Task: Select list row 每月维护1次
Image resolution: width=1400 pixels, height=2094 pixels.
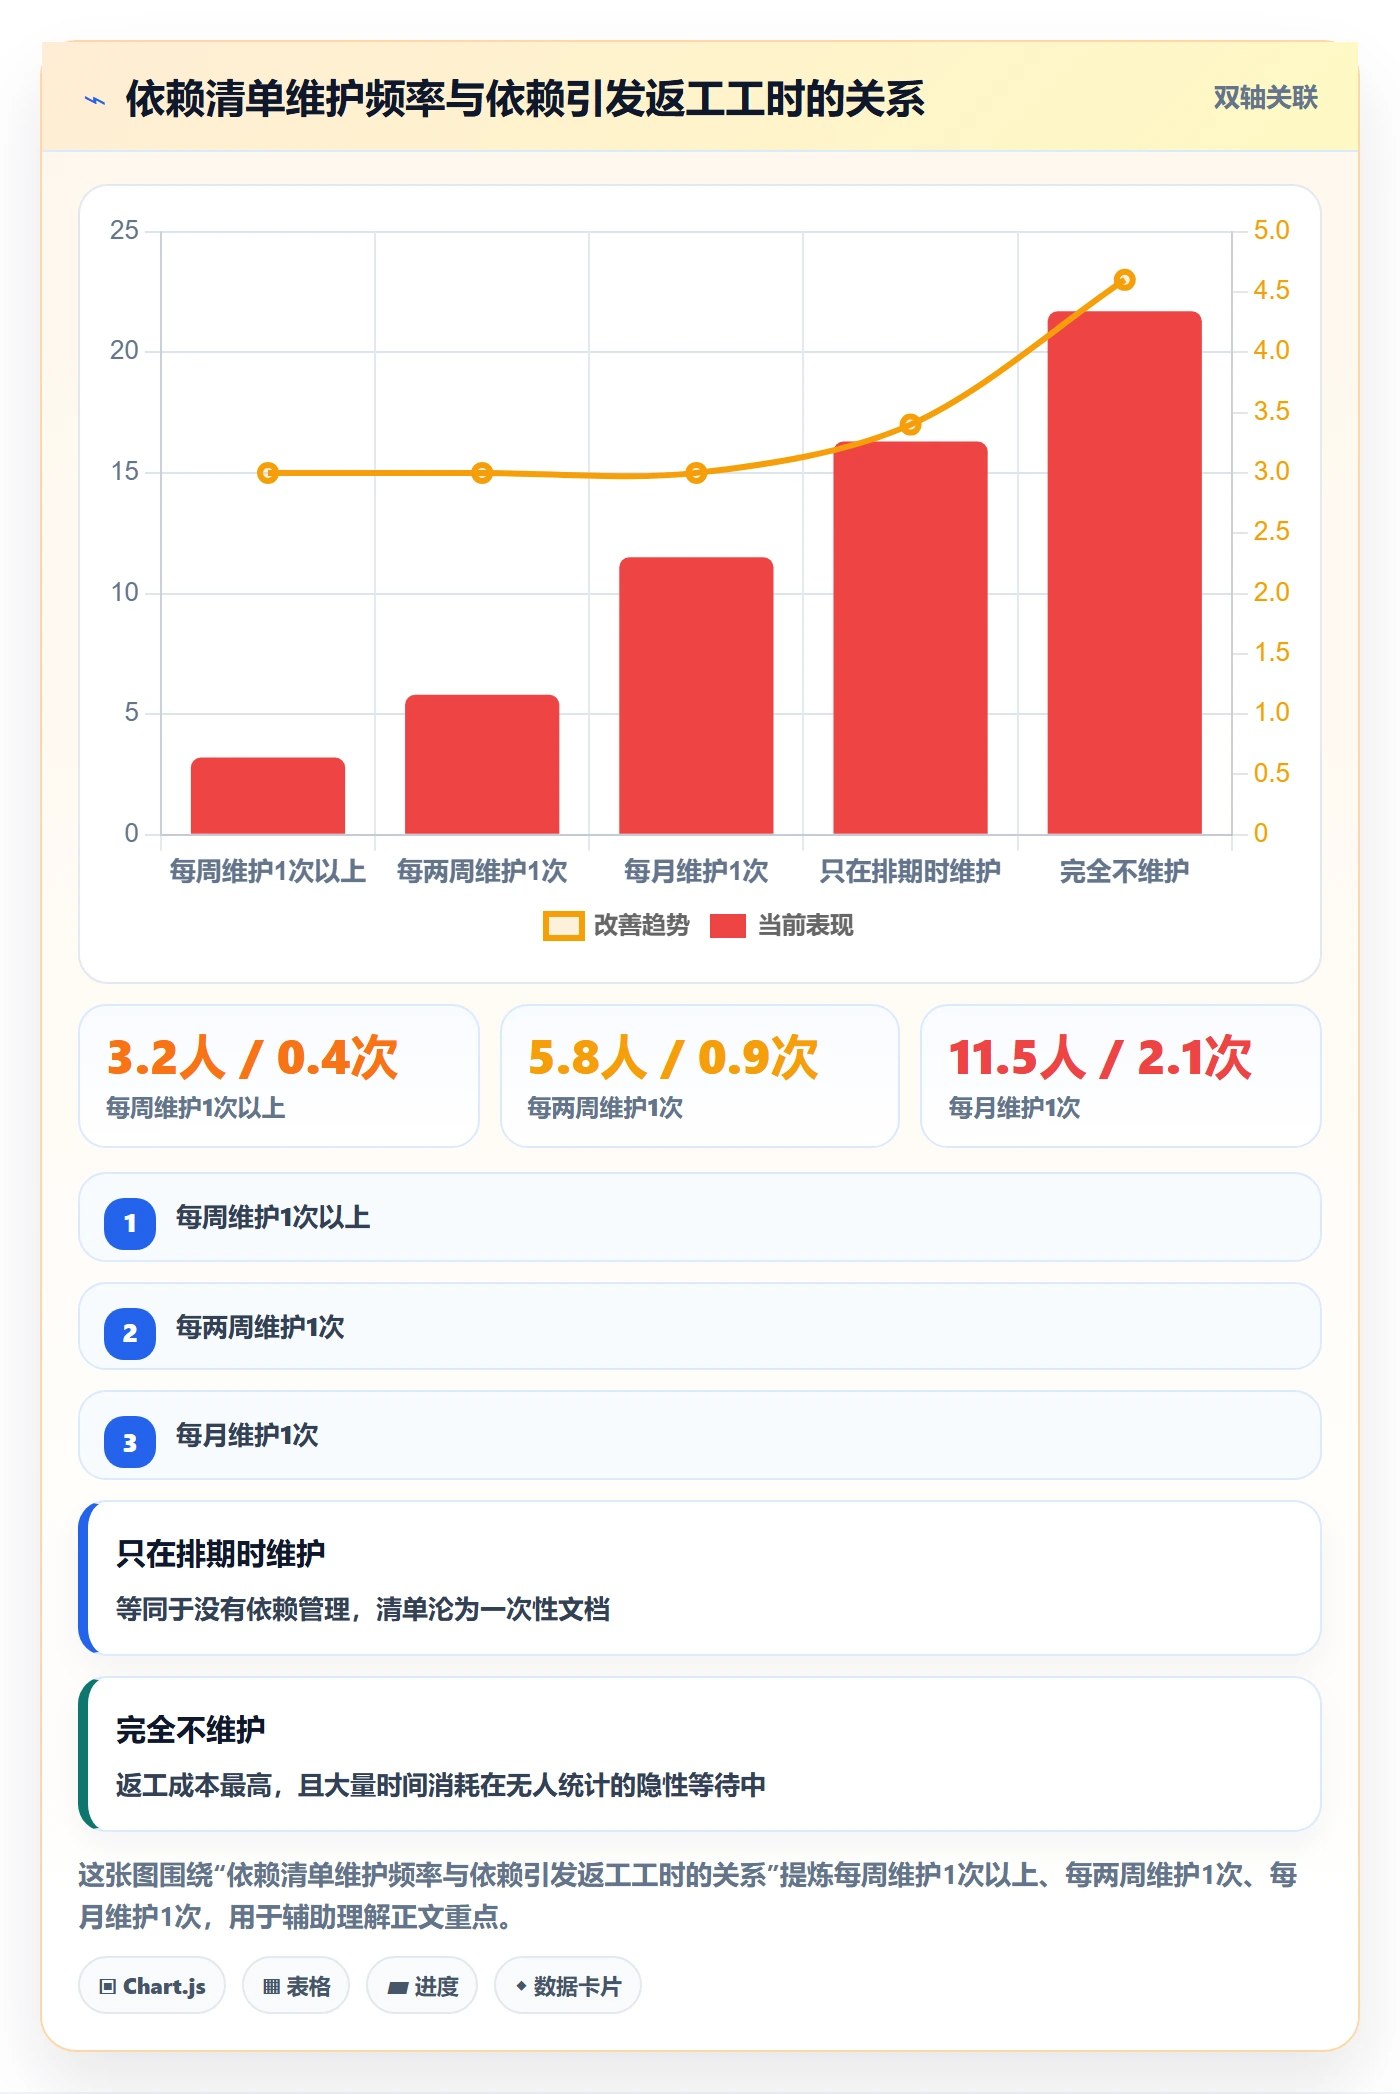Action: [x=700, y=1435]
